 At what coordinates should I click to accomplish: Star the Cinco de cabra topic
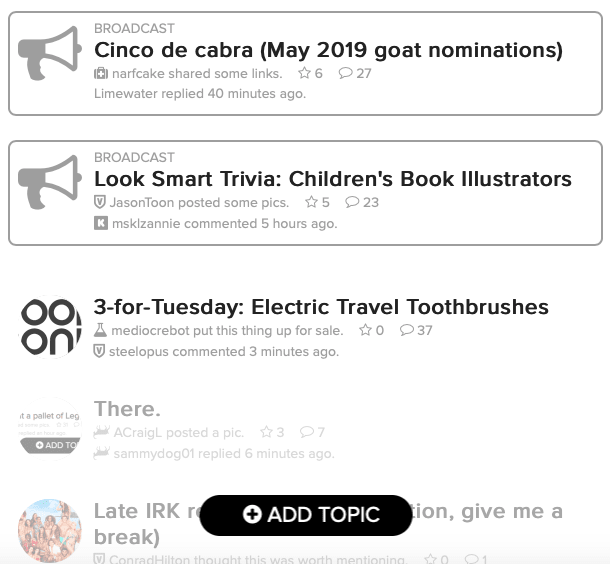click(304, 74)
